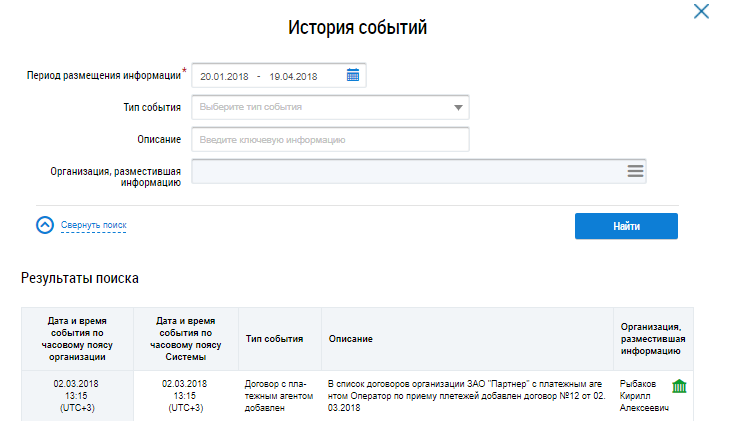Click the Тип события column header
This screenshot has width=756, height=421.
tap(274, 339)
